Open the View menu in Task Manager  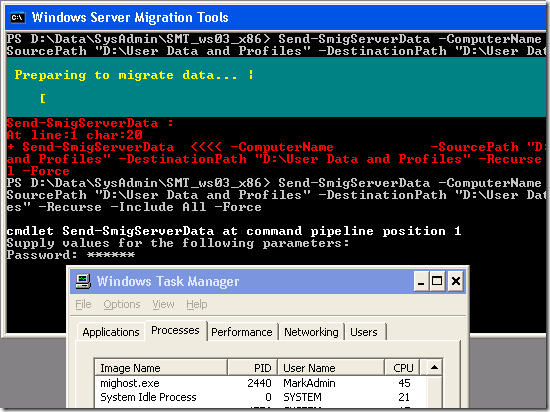[x=163, y=304]
